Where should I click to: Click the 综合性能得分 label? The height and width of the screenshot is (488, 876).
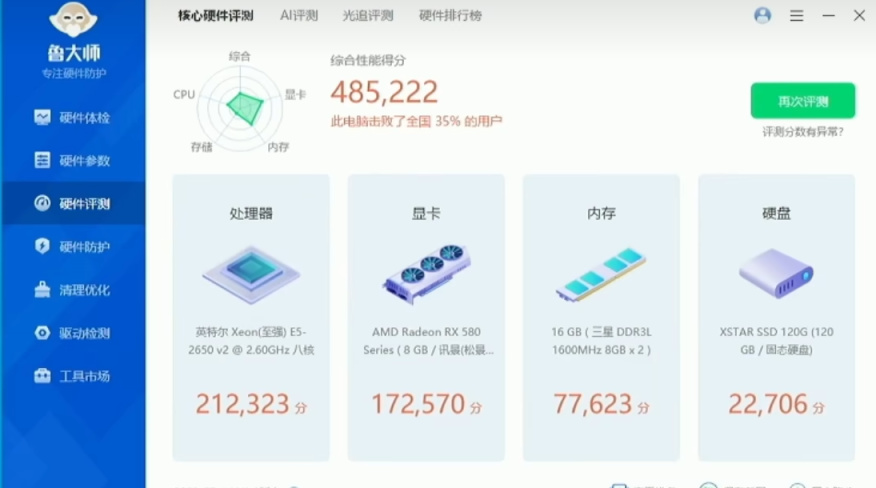(x=368, y=60)
